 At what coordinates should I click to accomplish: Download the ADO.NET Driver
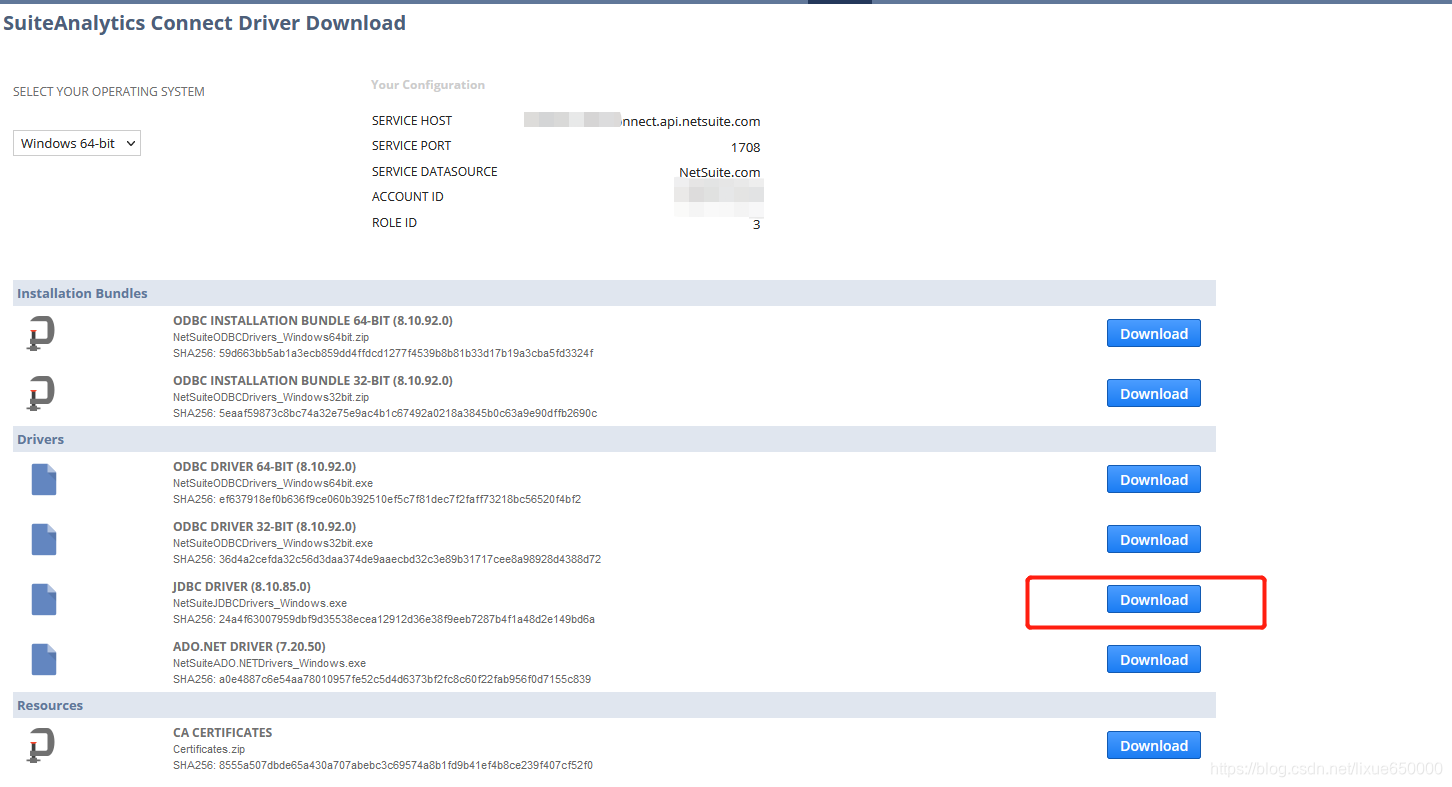tap(1153, 659)
